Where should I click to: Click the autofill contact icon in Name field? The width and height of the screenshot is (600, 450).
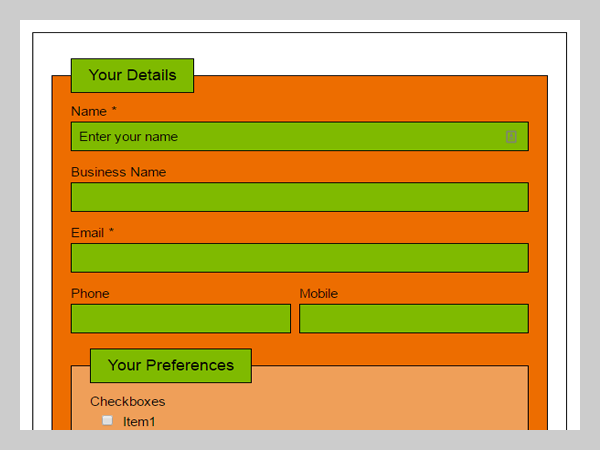pyautogui.click(x=511, y=137)
